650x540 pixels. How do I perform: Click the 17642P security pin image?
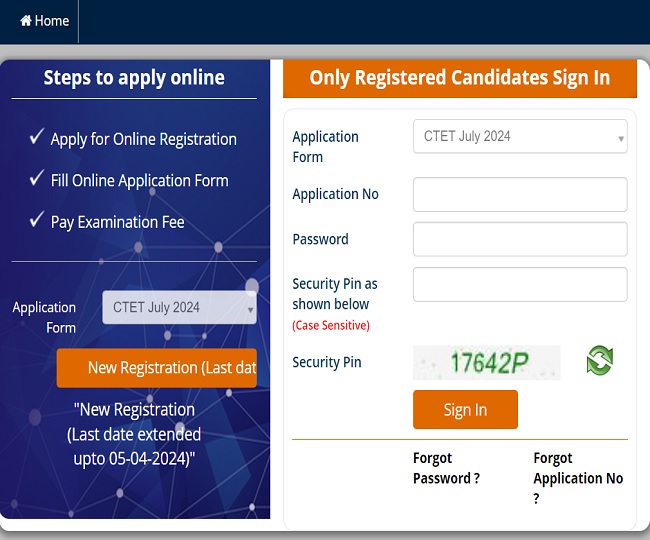(486, 363)
